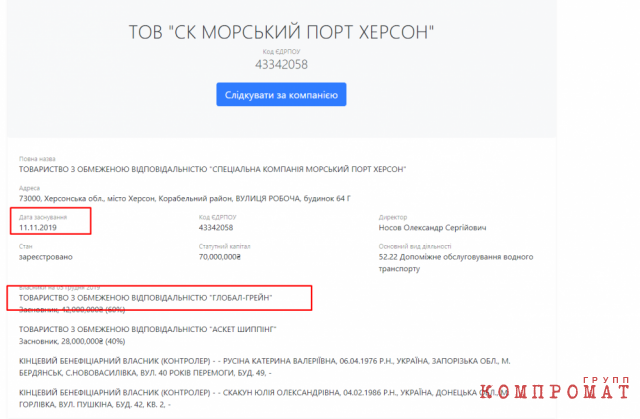
Task: Click the ЄДРПОУ code in details row
Action: coord(216,228)
